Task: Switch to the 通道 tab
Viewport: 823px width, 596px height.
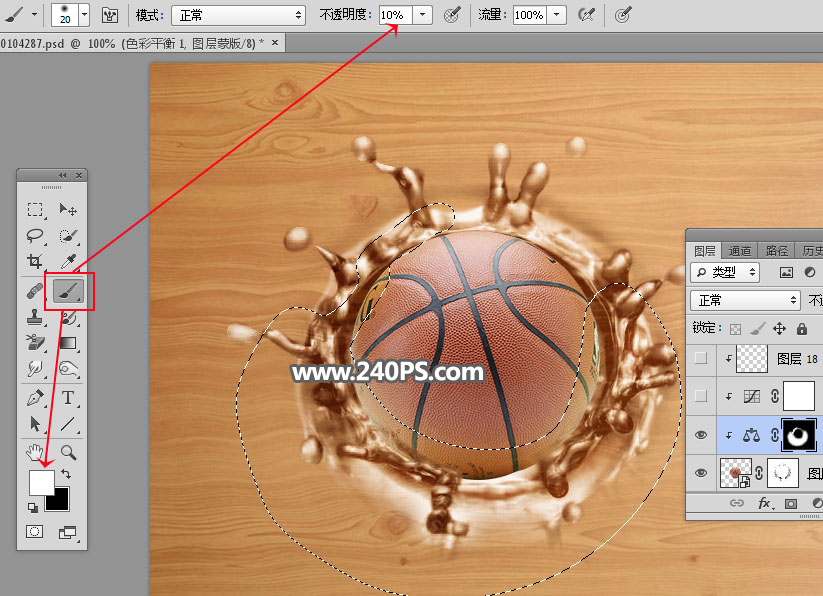Action: click(740, 251)
